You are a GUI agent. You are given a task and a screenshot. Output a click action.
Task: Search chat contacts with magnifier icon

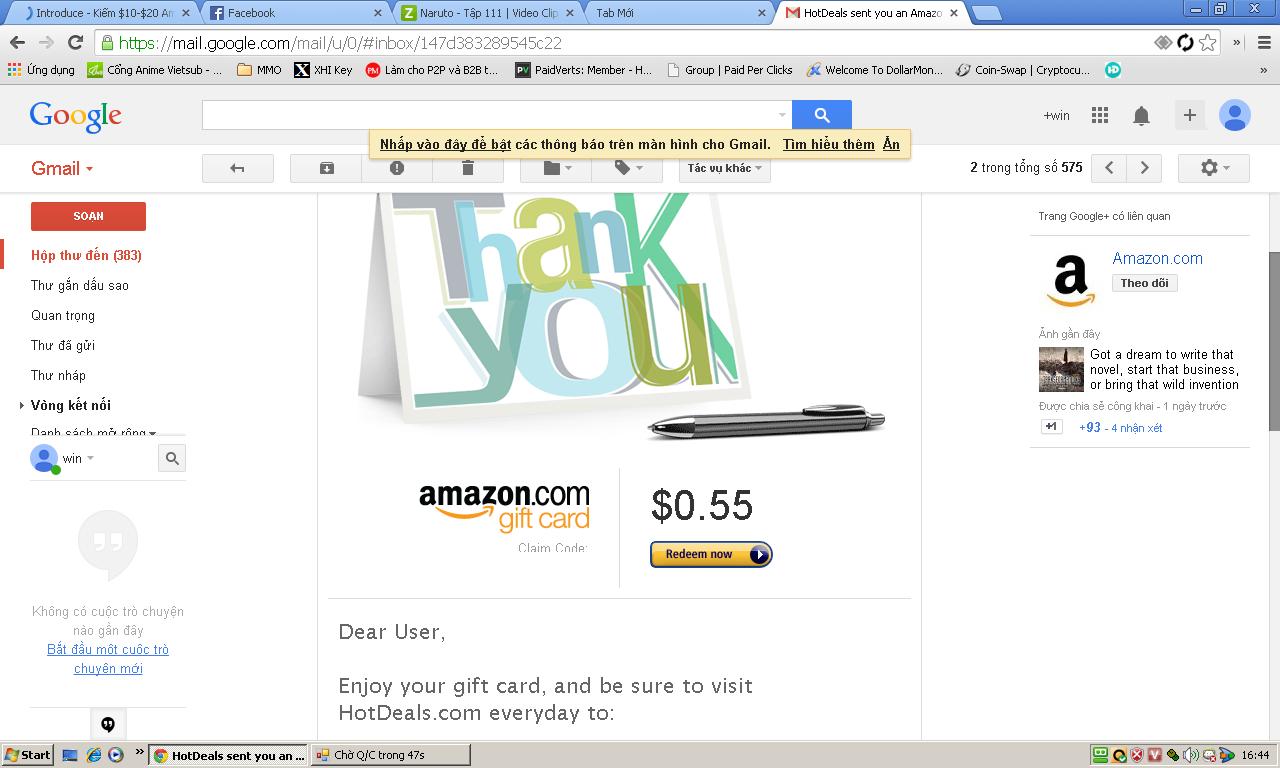coord(172,458)
